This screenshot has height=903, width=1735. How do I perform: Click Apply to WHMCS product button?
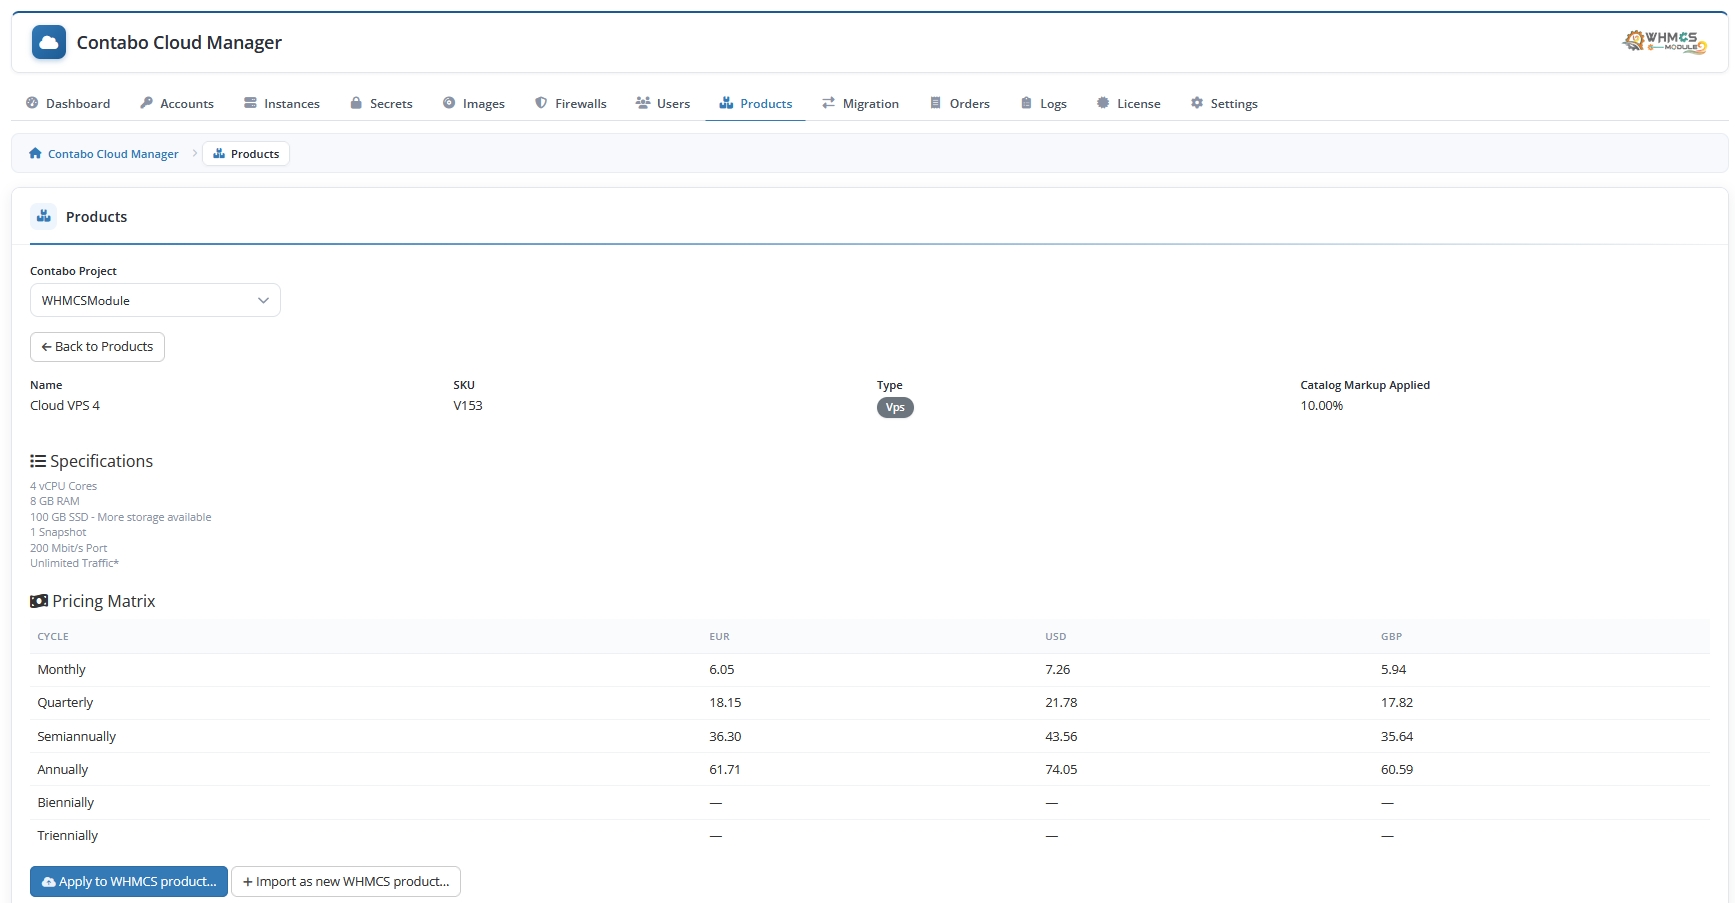coord(129,881)
